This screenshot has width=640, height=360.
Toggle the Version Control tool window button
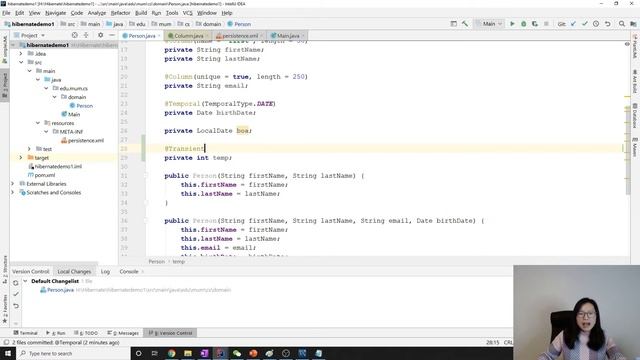click(x=170, y=333)
